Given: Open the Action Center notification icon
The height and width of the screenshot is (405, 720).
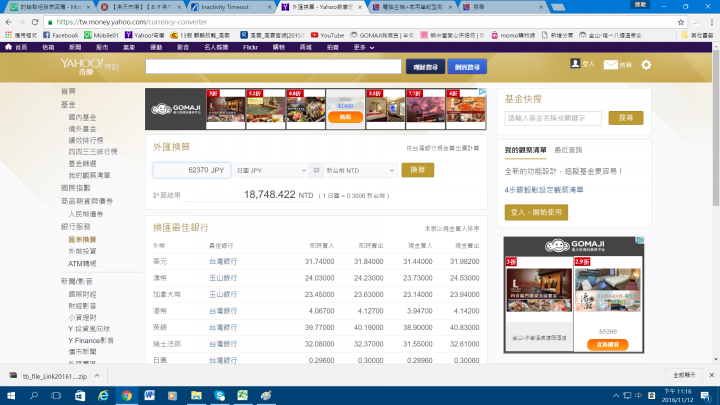Looking at the screenshot, I should point(706,395).
